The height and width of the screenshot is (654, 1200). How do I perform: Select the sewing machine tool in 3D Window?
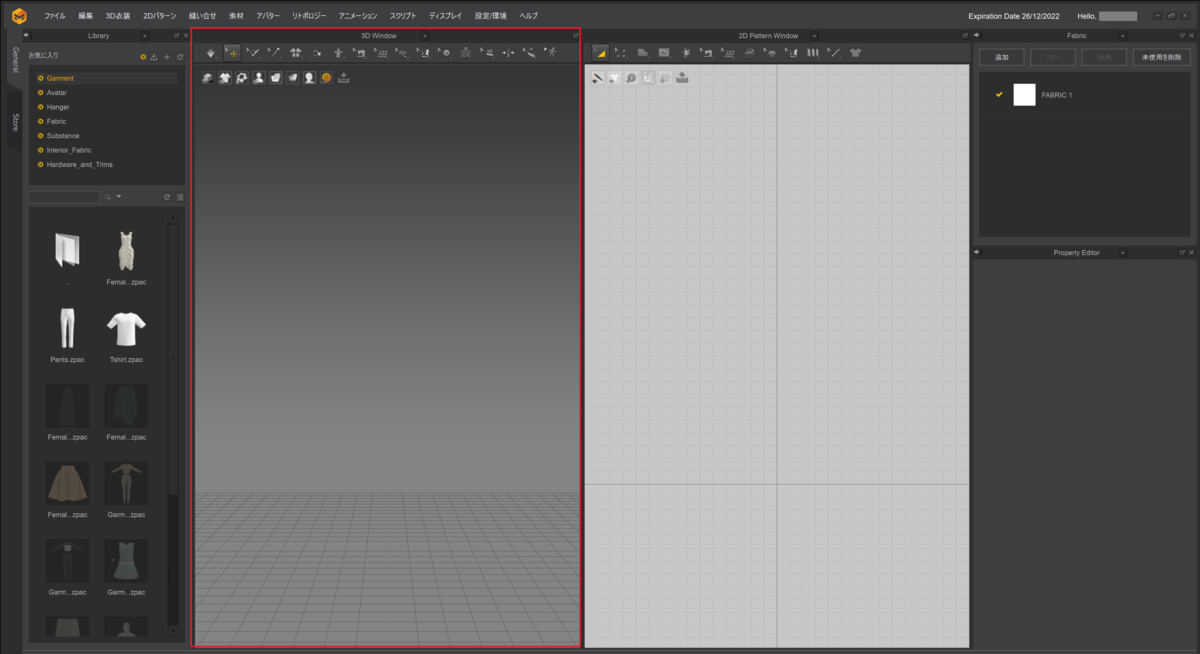pos(359,53)
